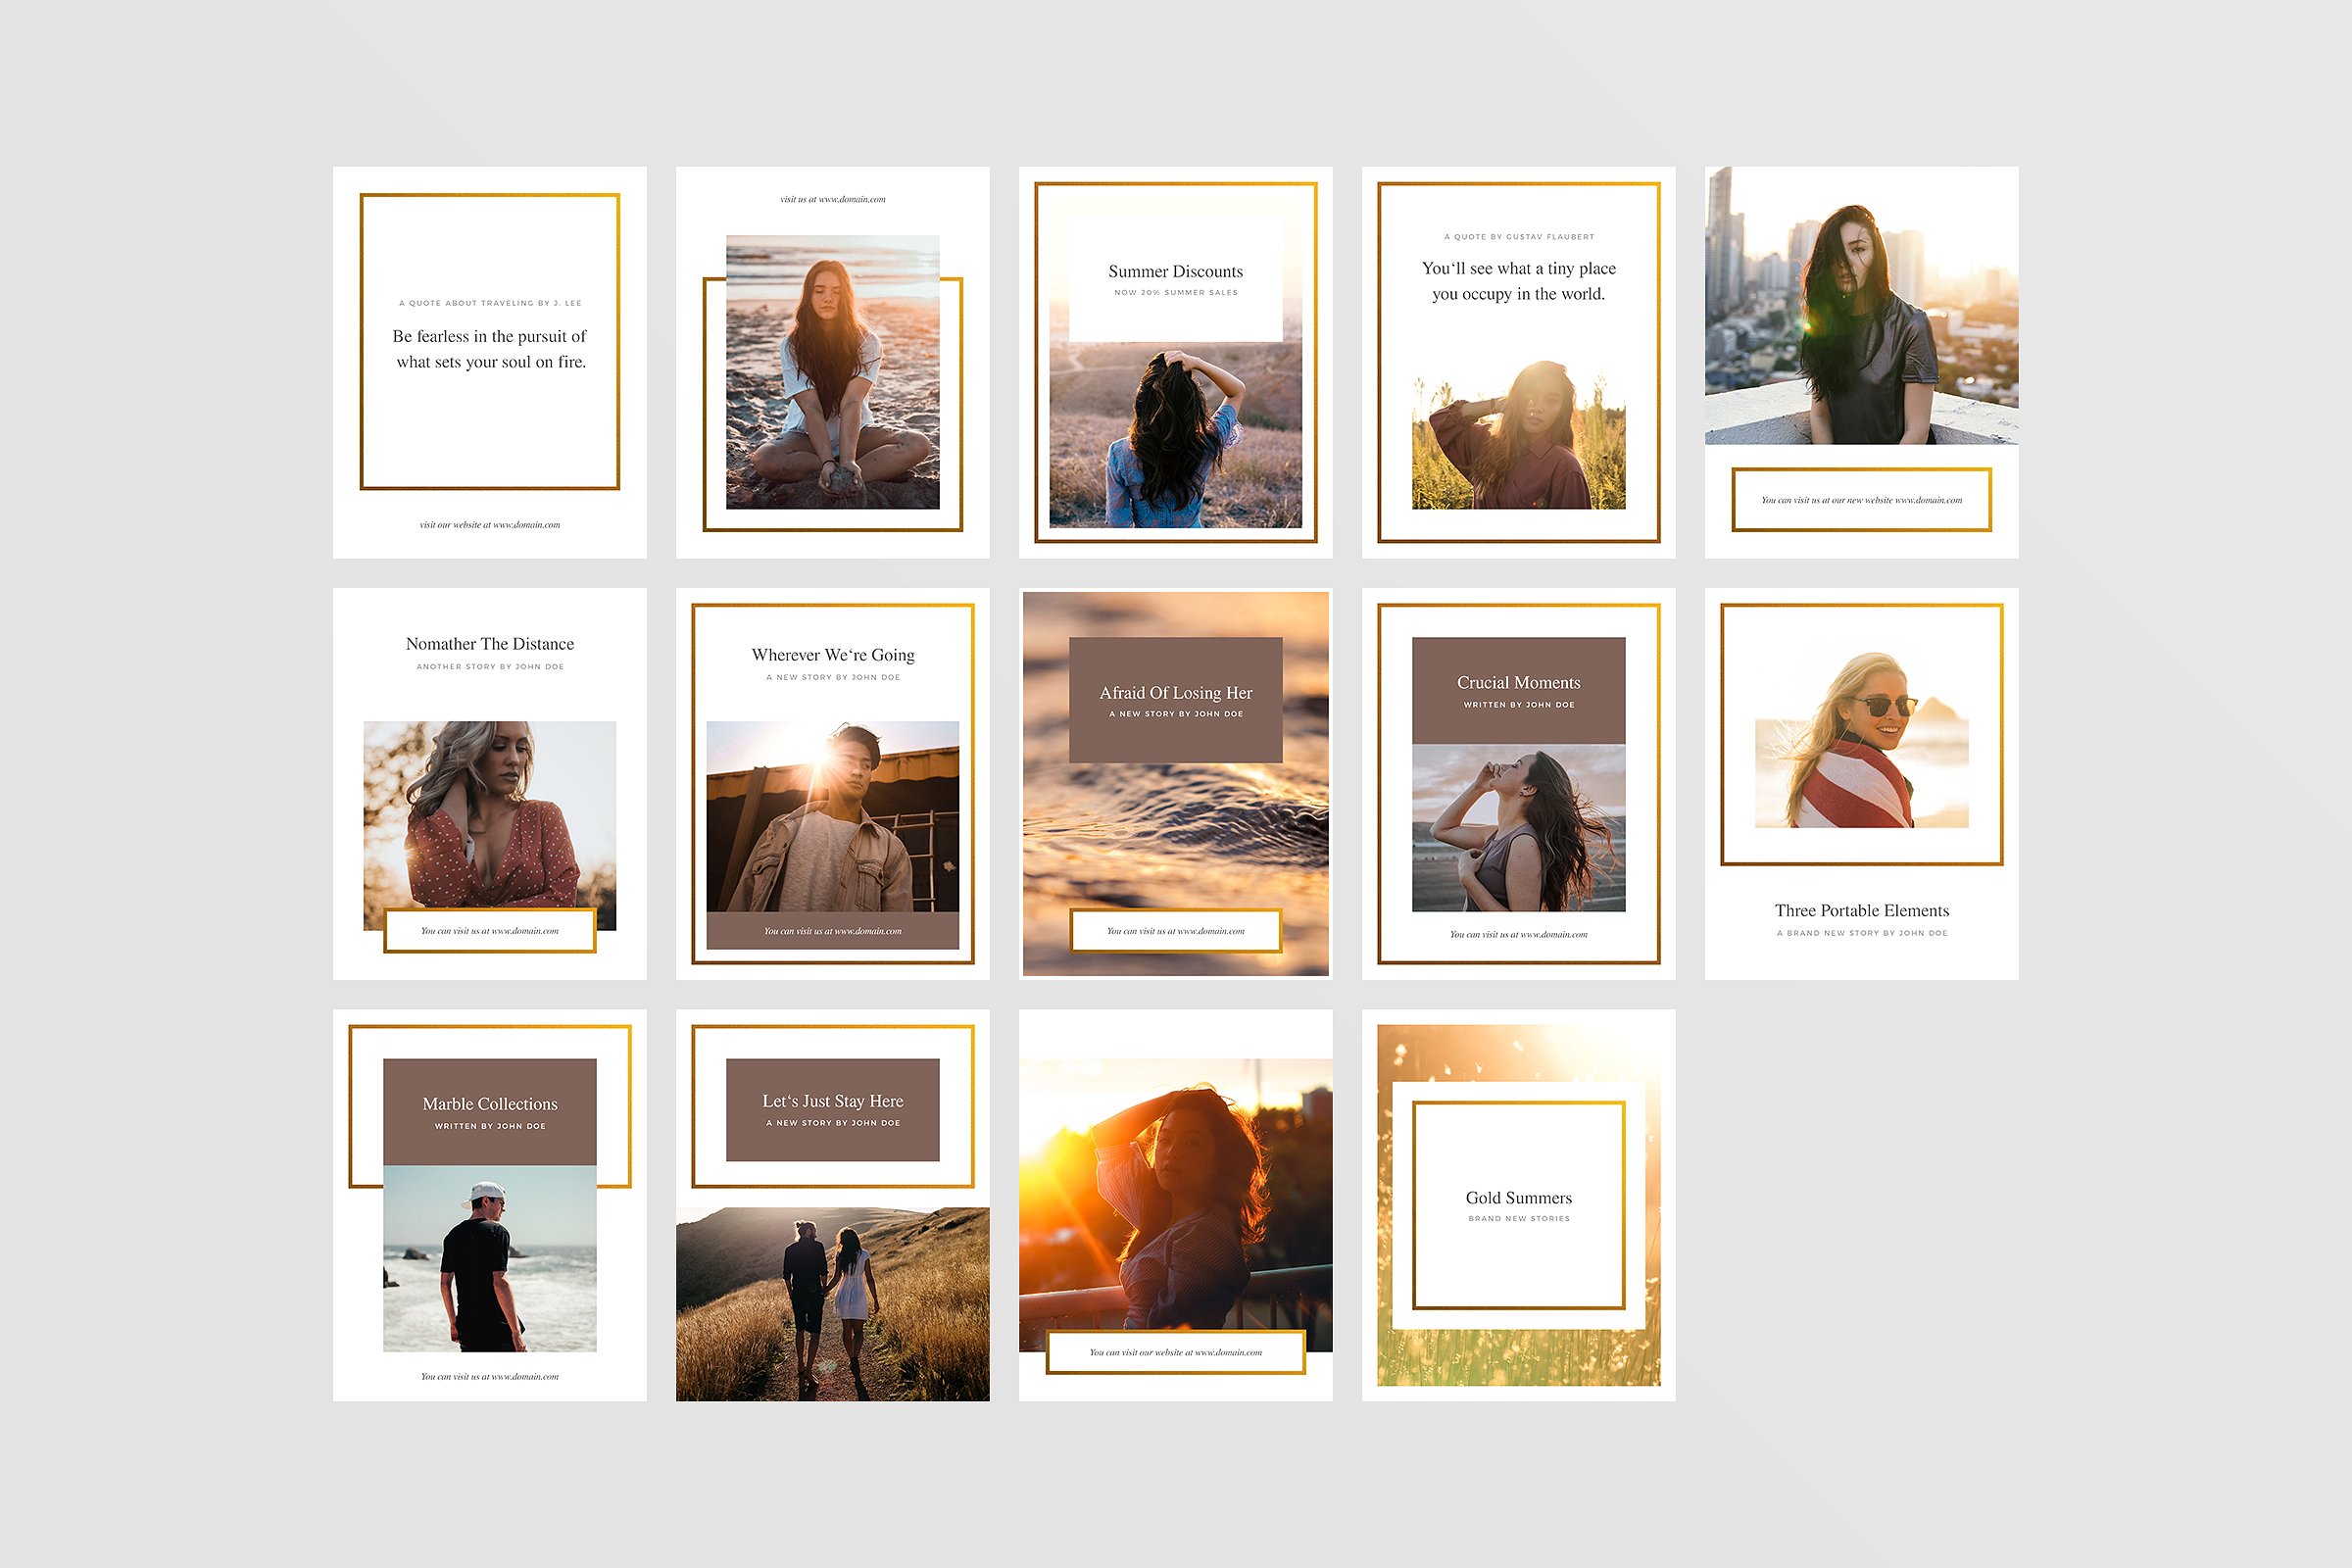Click gold-framed 'new website www.domain.com' box
Viewport: 2352px width, 1568px height.
tap(1861, 500)
